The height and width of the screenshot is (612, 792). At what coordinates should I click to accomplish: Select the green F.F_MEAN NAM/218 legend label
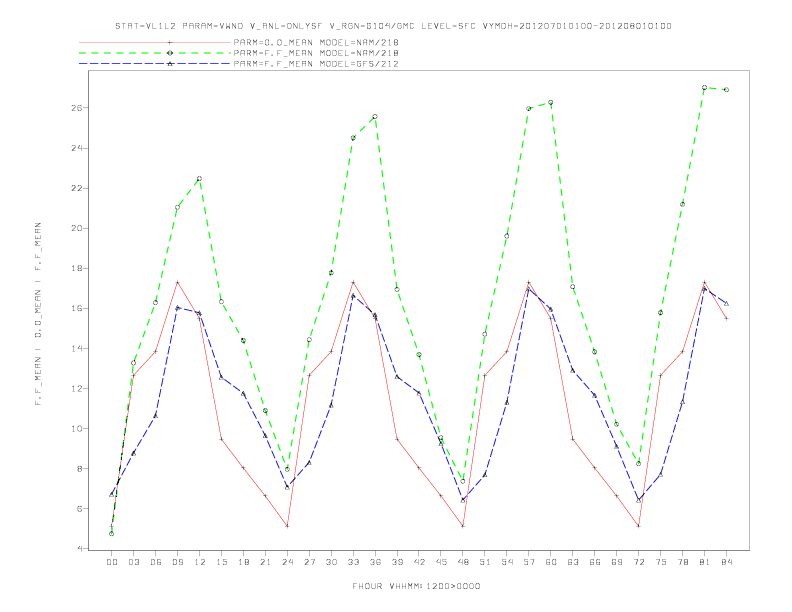pos(316,53)
